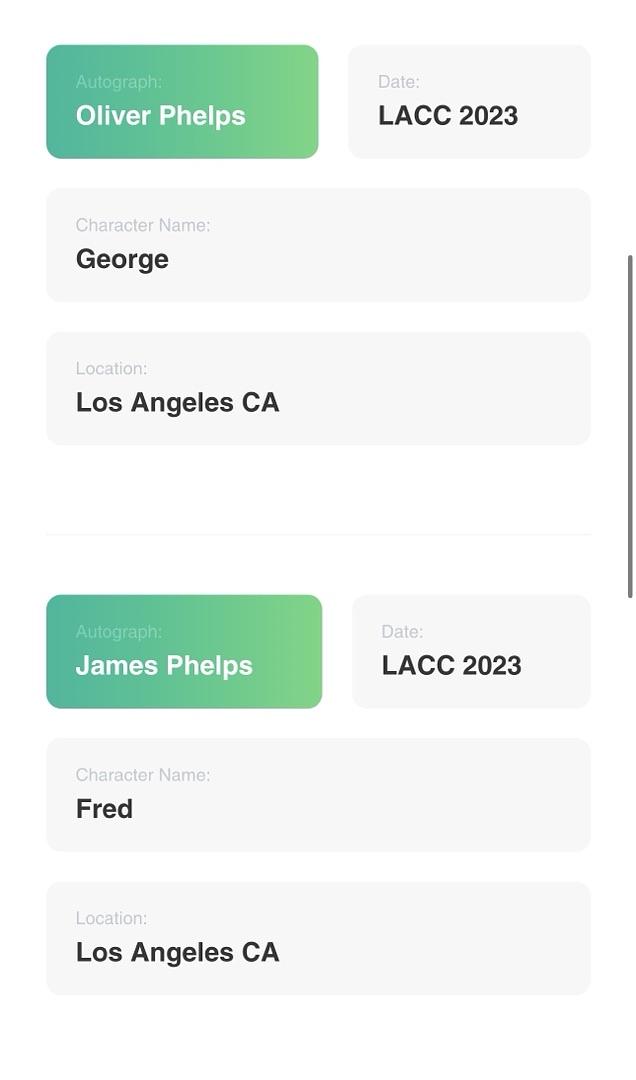Select the LACC 2023 date beside James Phelps
The width and height of the screenshot is (636, 1080).
pyautogui.click(x=451, y=666)
